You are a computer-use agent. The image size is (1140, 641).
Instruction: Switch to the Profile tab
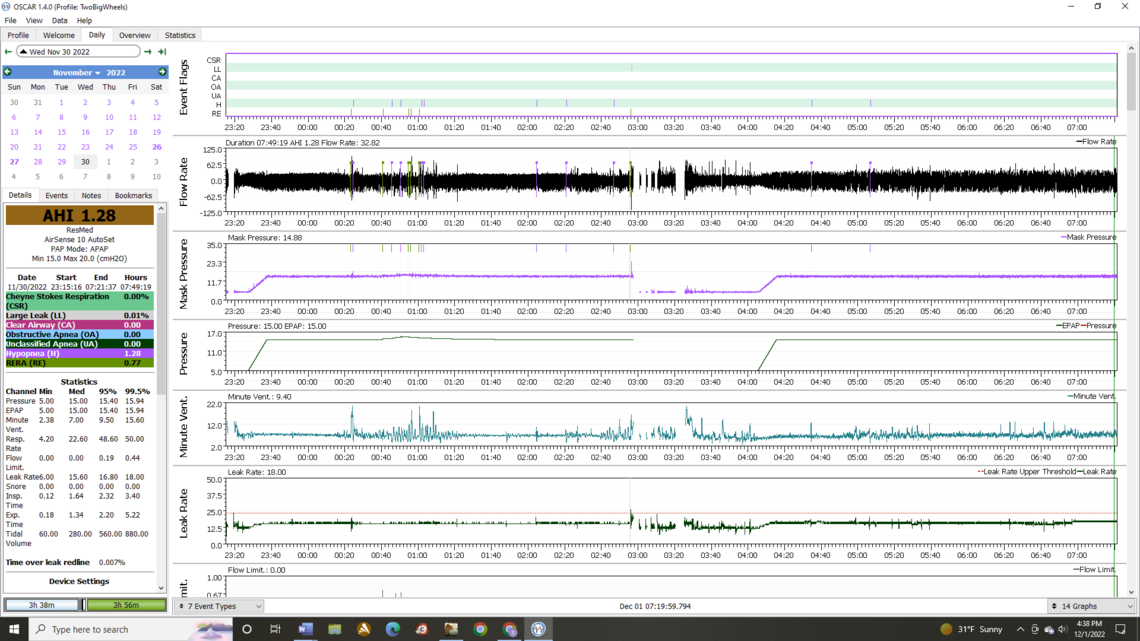pyautogui.click(x=18, y=35)
